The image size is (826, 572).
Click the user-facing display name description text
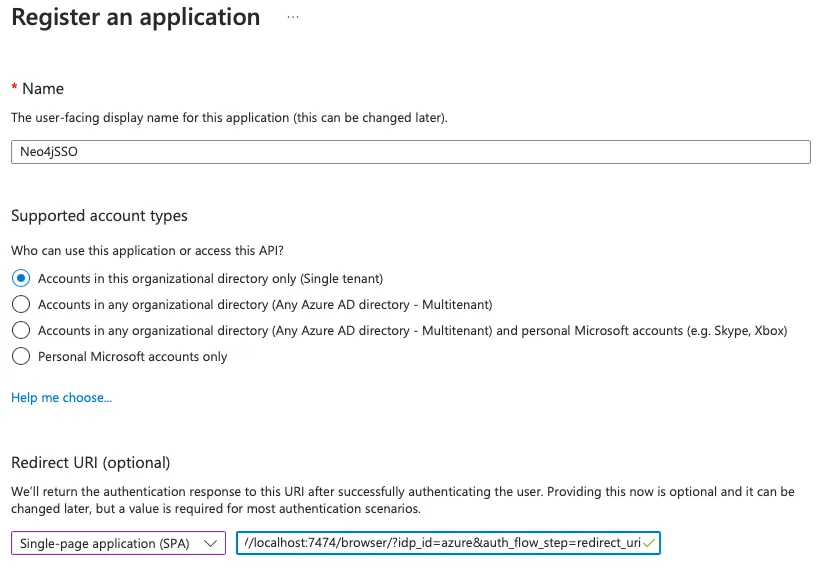click(229, 117)
